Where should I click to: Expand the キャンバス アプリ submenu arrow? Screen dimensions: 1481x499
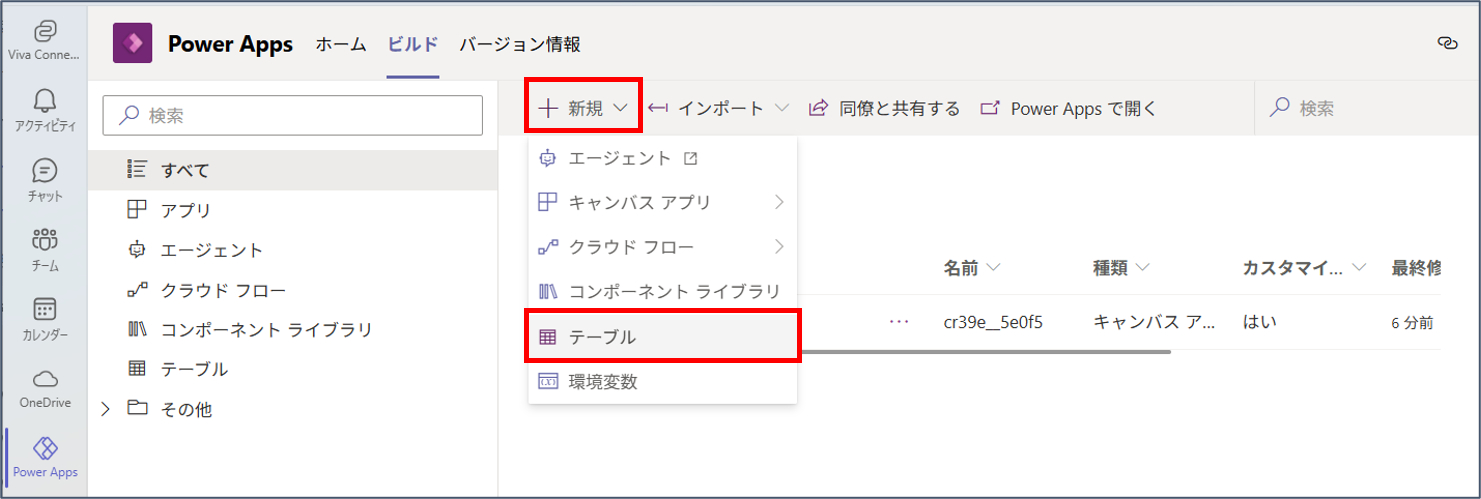coord(779,203)
